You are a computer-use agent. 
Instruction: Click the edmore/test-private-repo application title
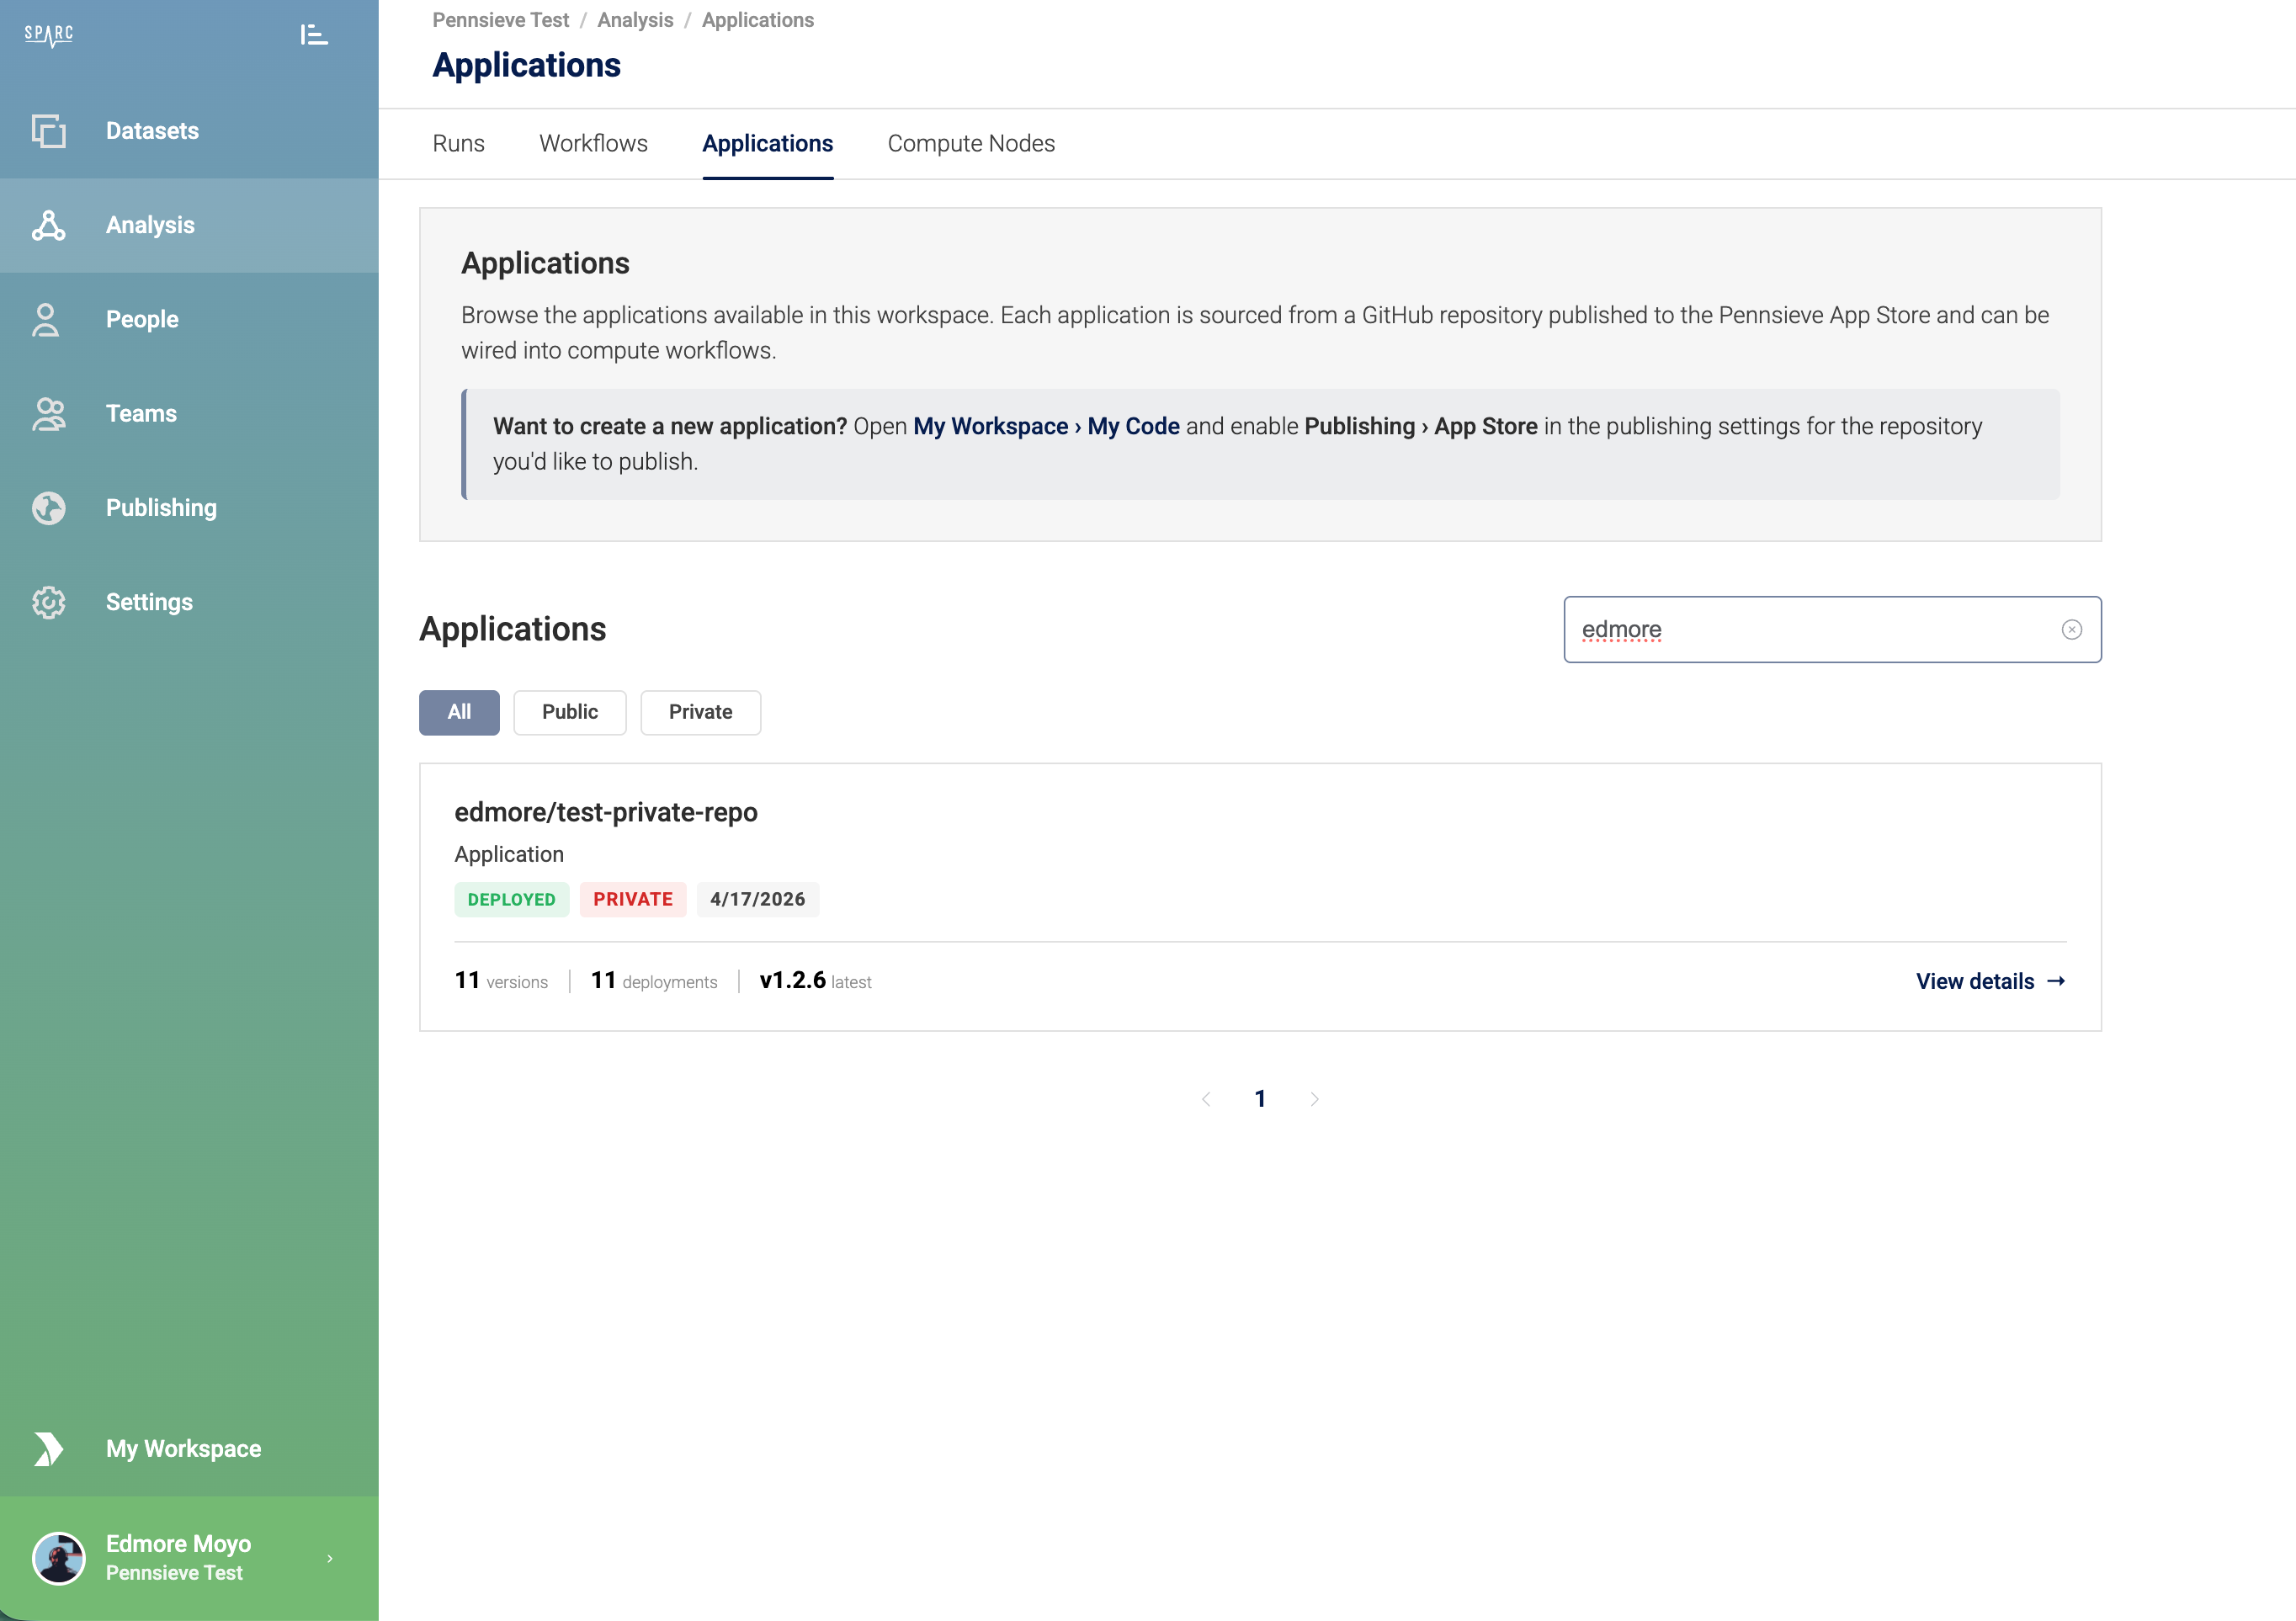606,812
